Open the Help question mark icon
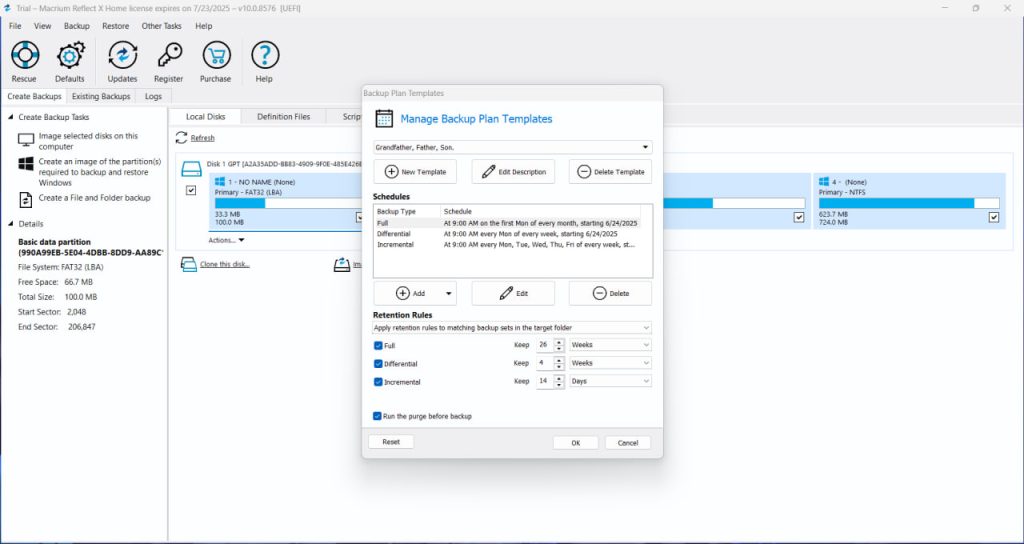This screenshot has width=1024, height=544. click(264, 55)
